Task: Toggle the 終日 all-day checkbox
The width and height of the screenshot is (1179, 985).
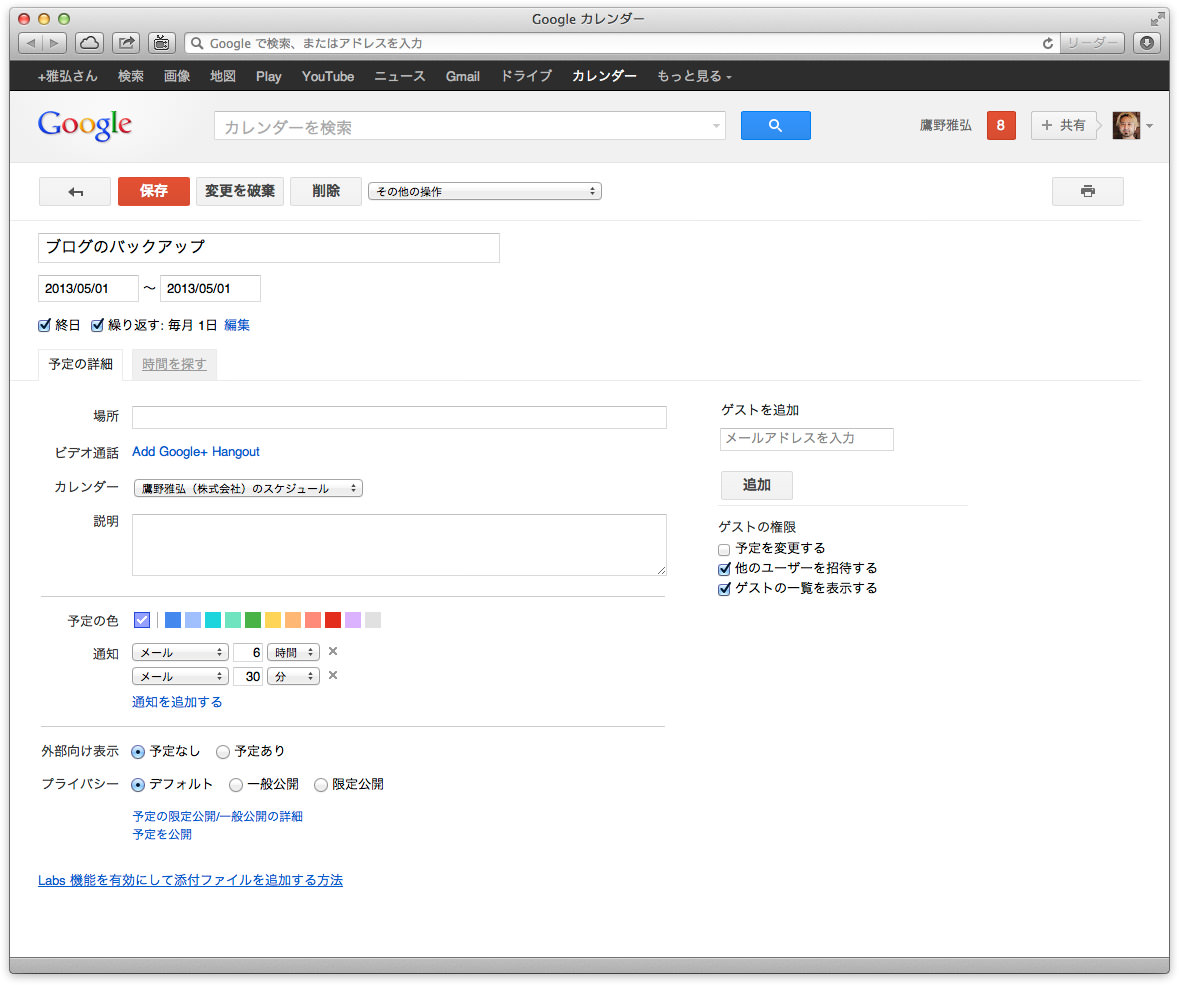Action: click(44, 326)
